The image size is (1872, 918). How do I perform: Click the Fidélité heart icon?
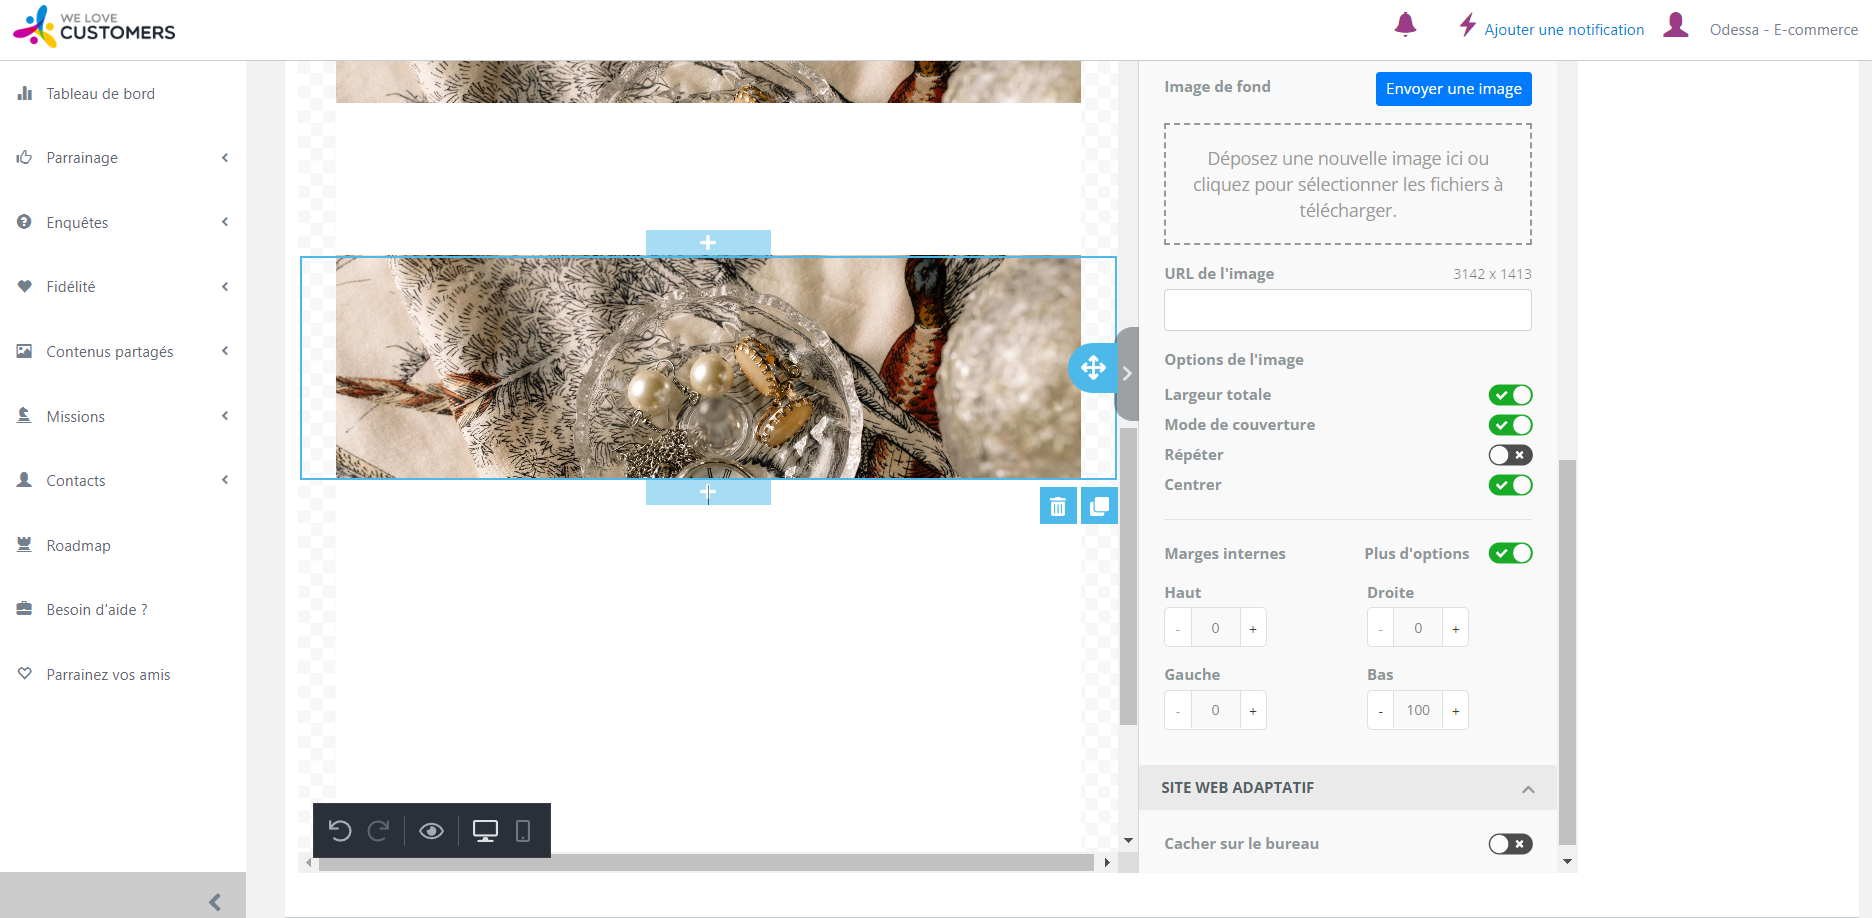tap(25, 286)
